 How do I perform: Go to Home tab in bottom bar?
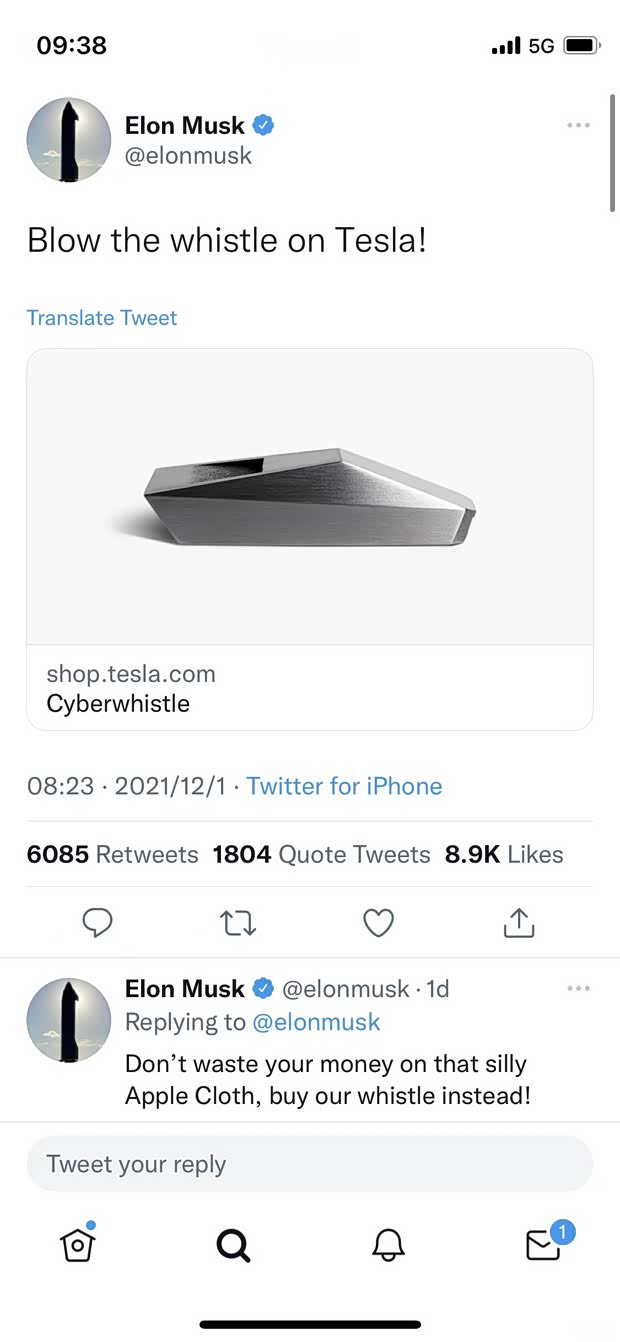[78, 1244]
